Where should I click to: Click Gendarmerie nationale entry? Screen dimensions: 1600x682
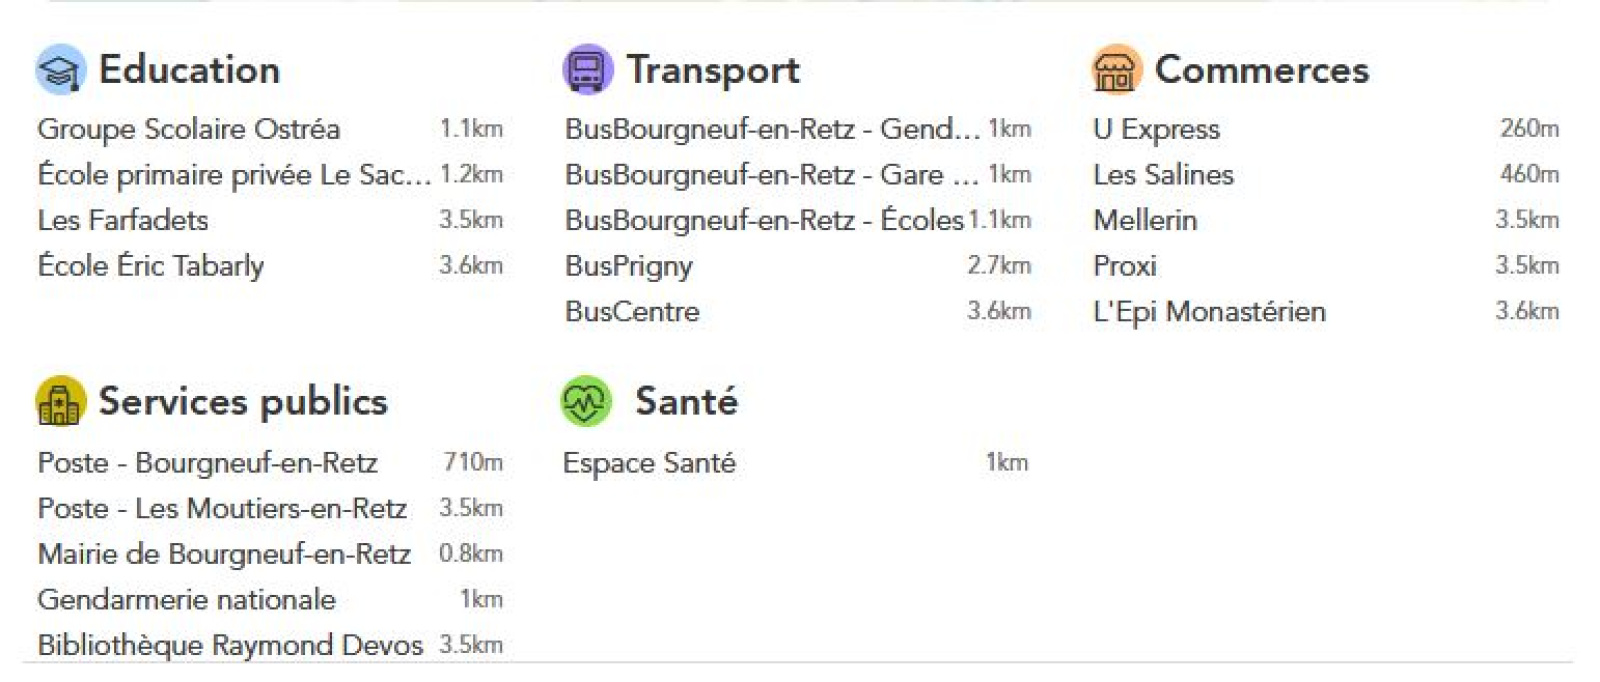click(186, 600)
